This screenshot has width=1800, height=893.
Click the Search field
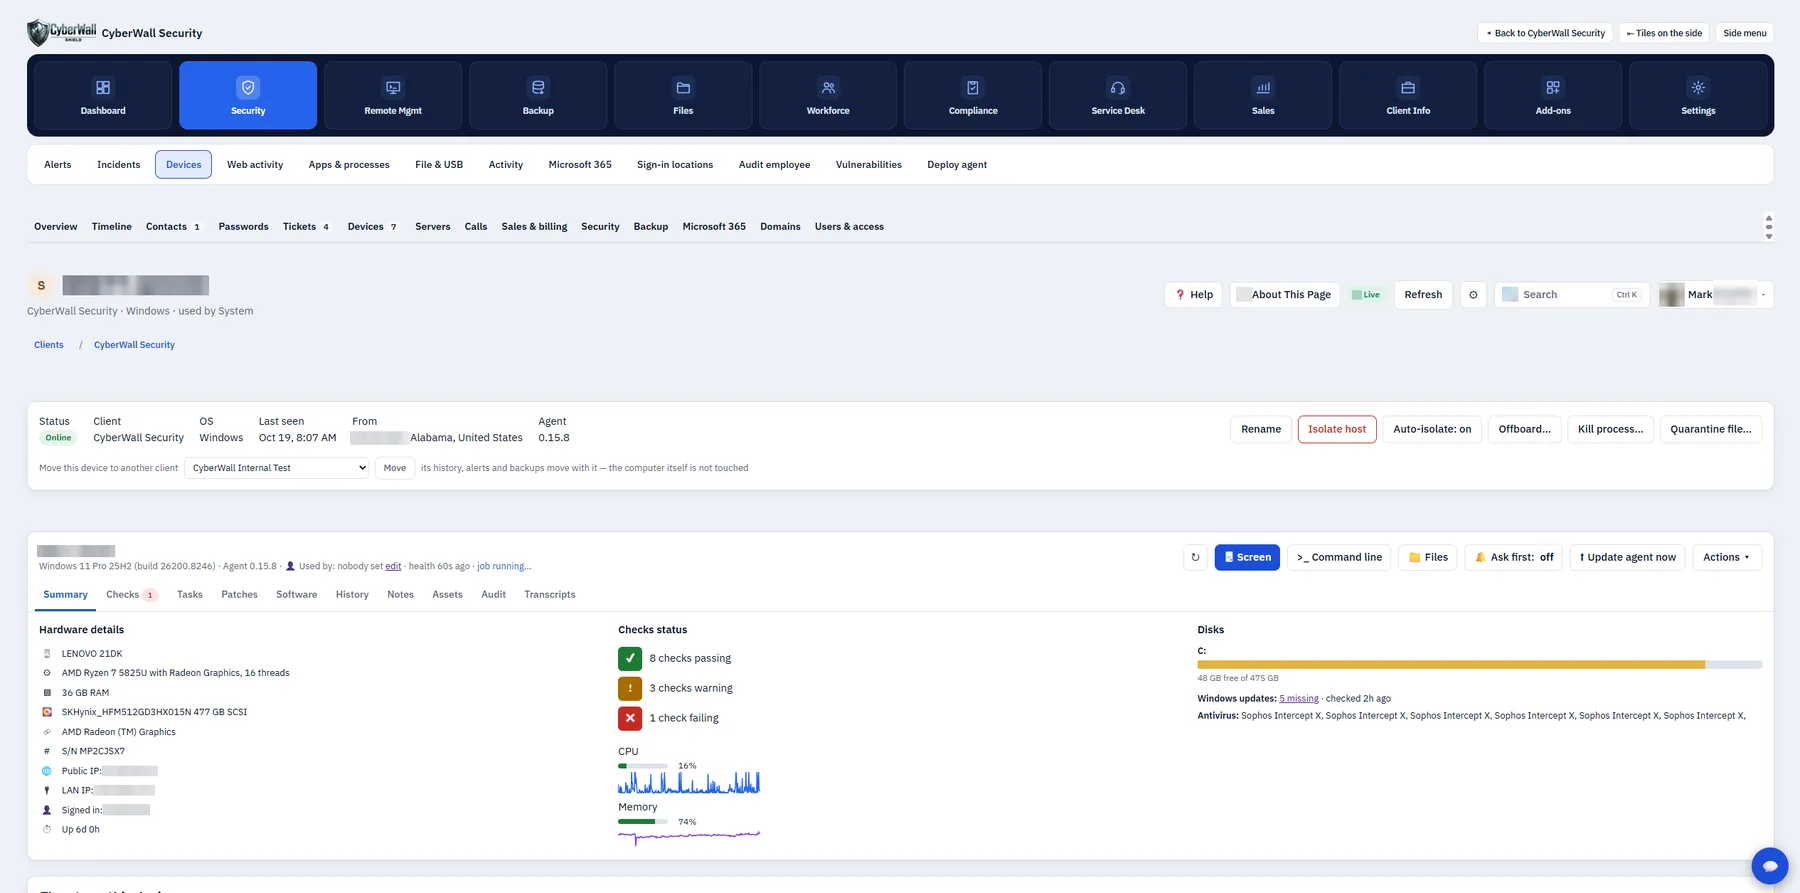(1571, 295)
